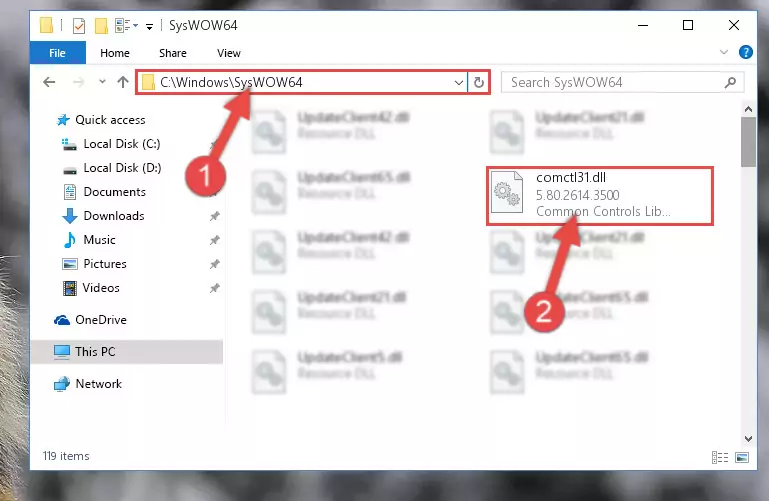Open Local Disk (C:) in the sidebar
The width and height of the screenshot is (769, 501).
point(111,144)
